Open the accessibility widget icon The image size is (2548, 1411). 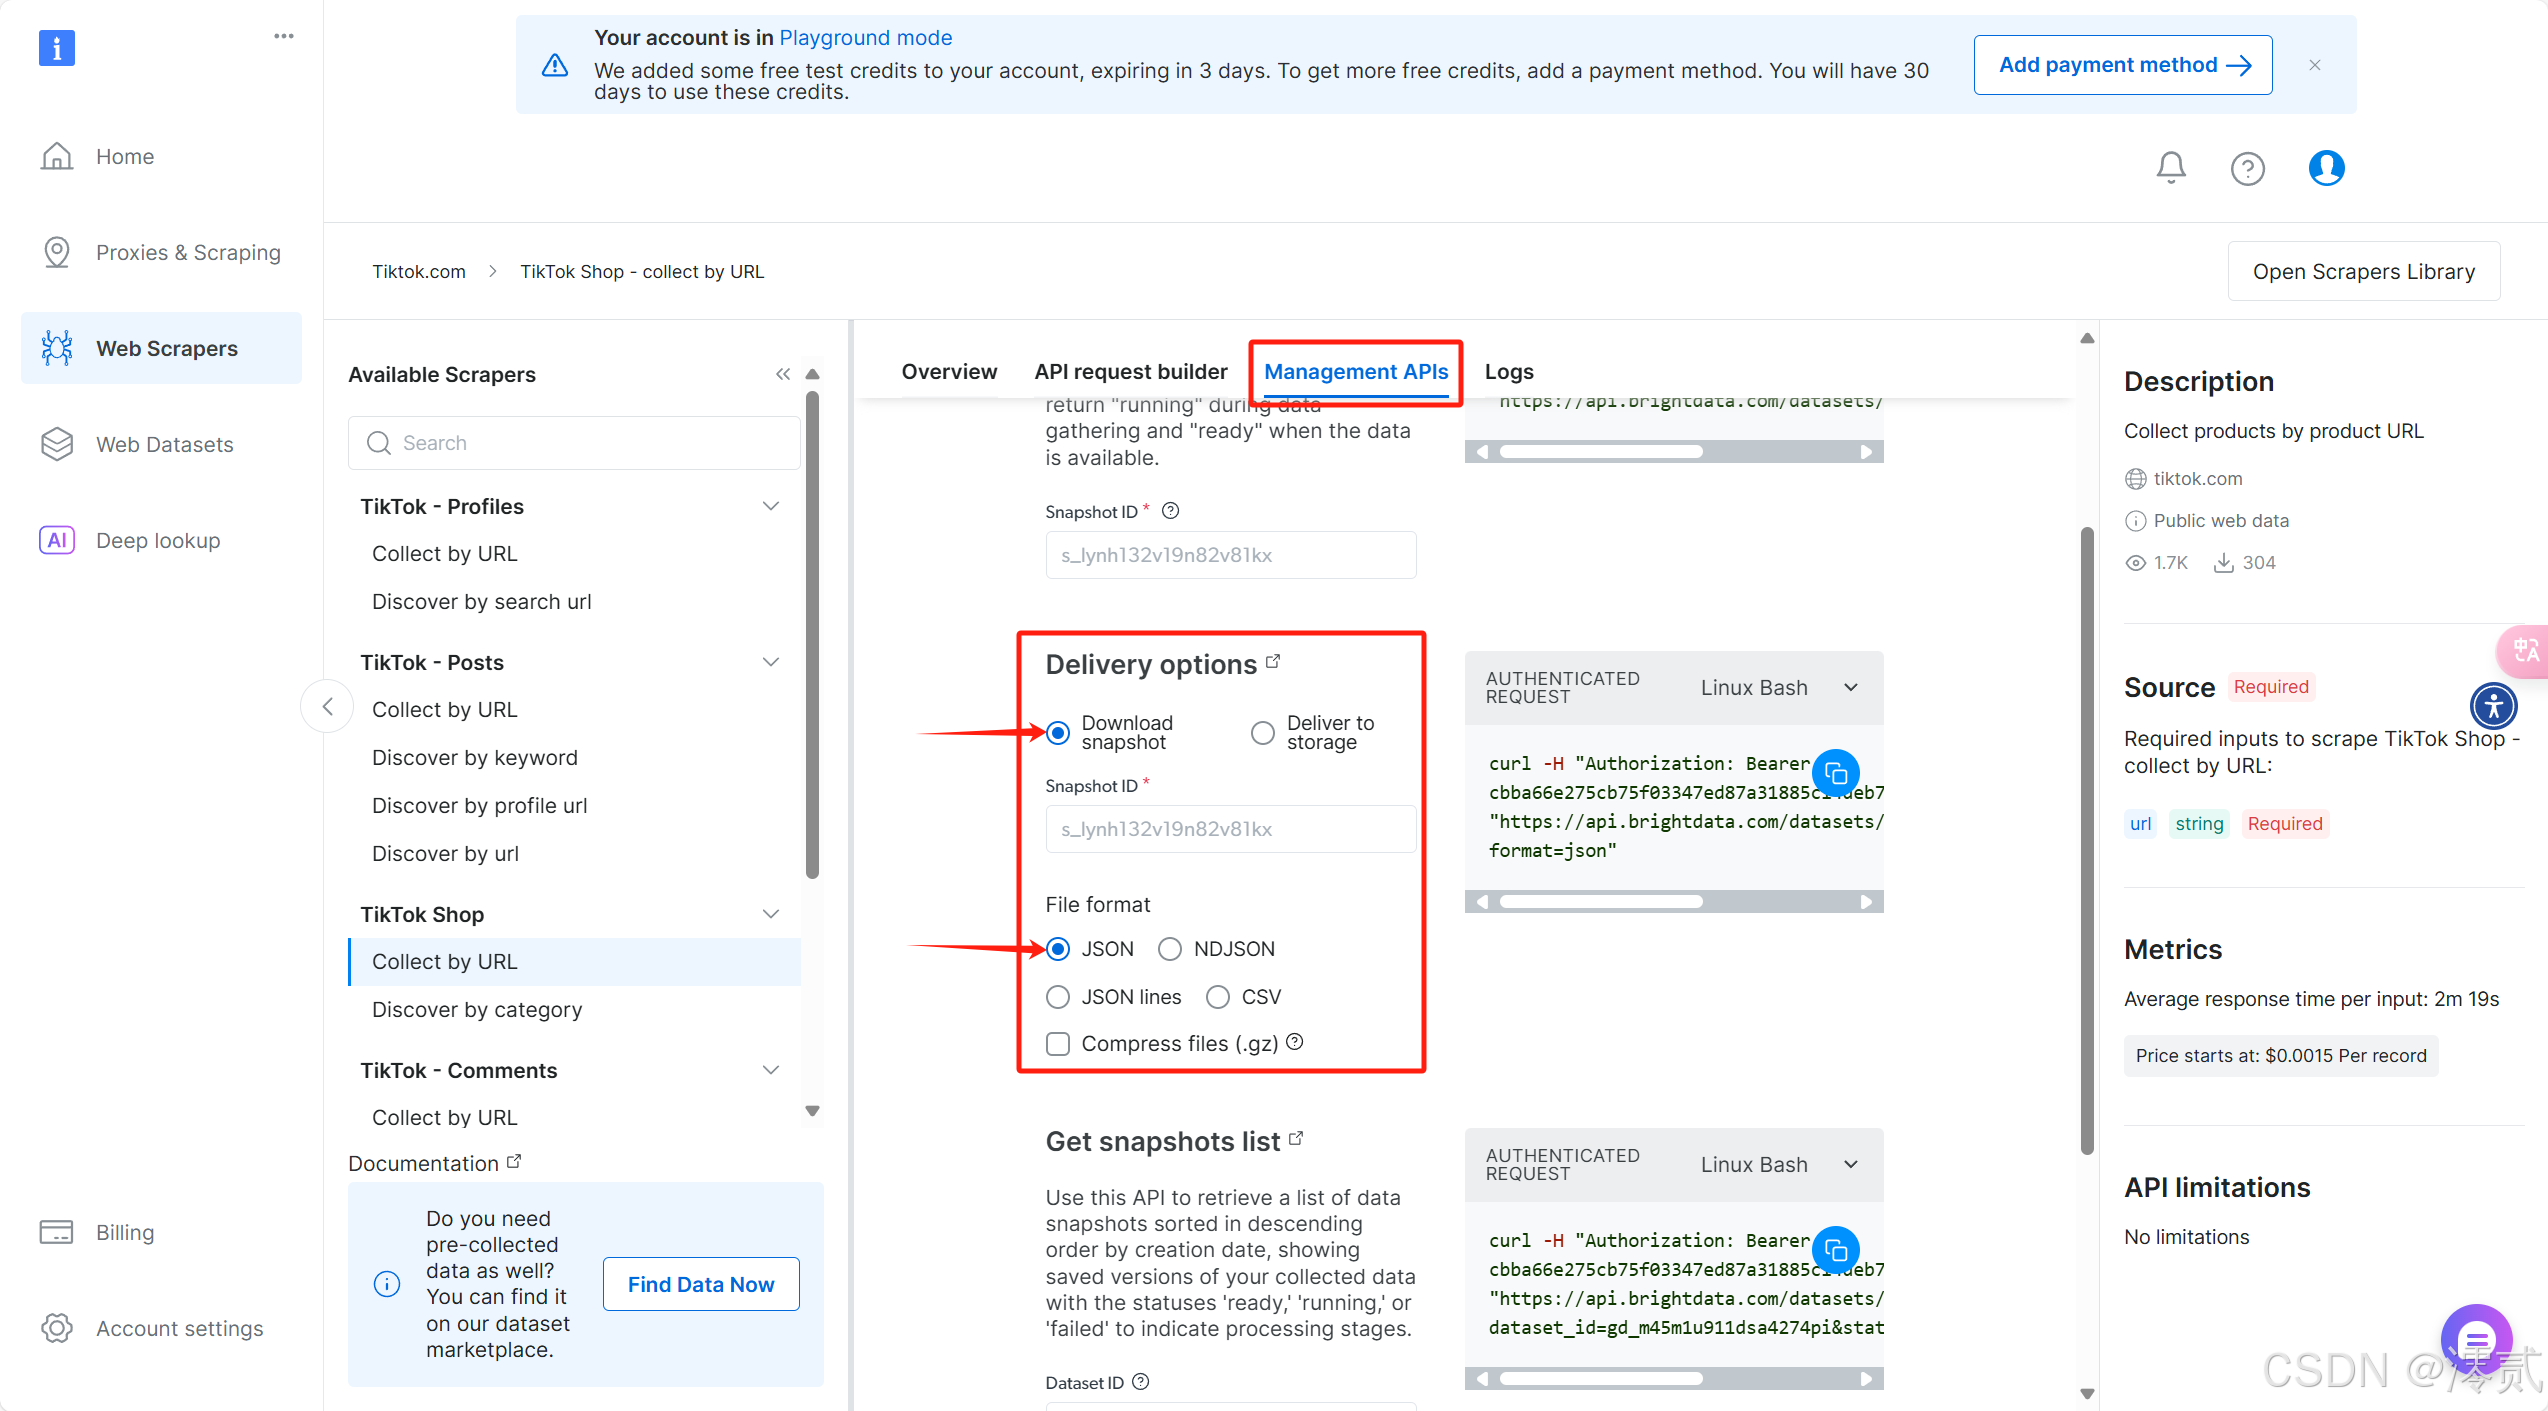pyautogui.click(x=2493, y=706)
